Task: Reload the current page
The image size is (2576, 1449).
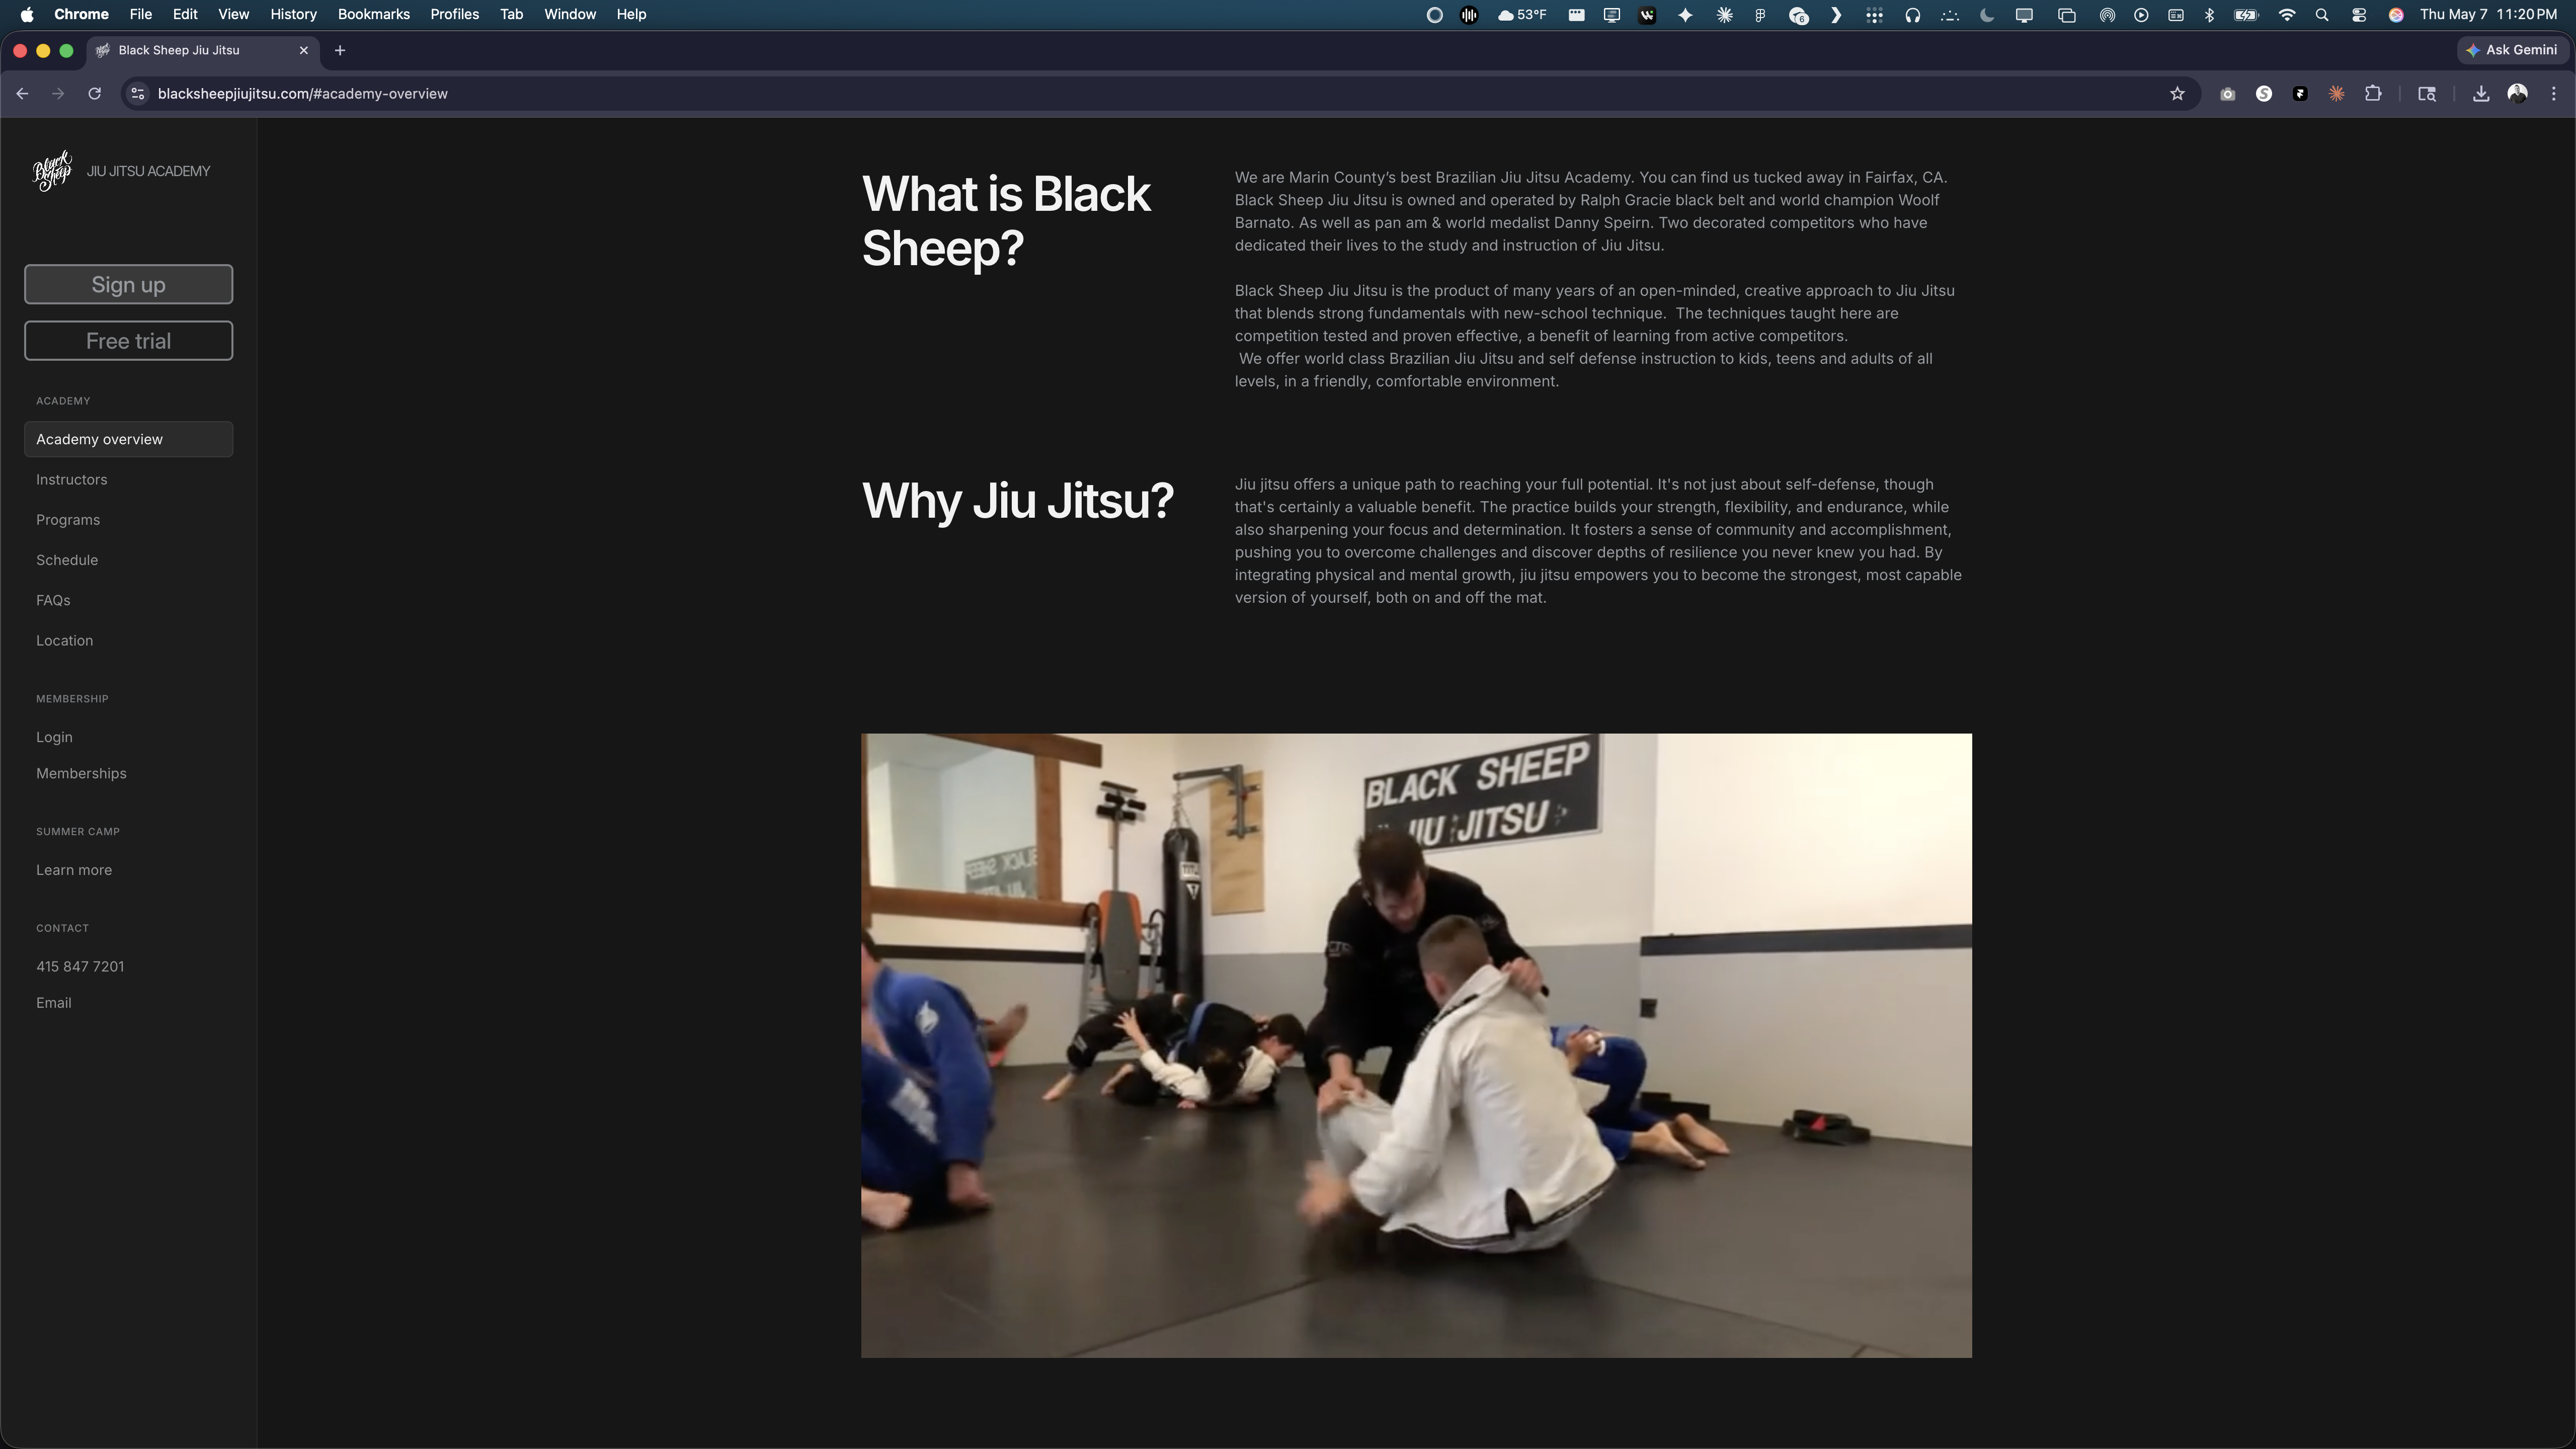Action: 94,94
